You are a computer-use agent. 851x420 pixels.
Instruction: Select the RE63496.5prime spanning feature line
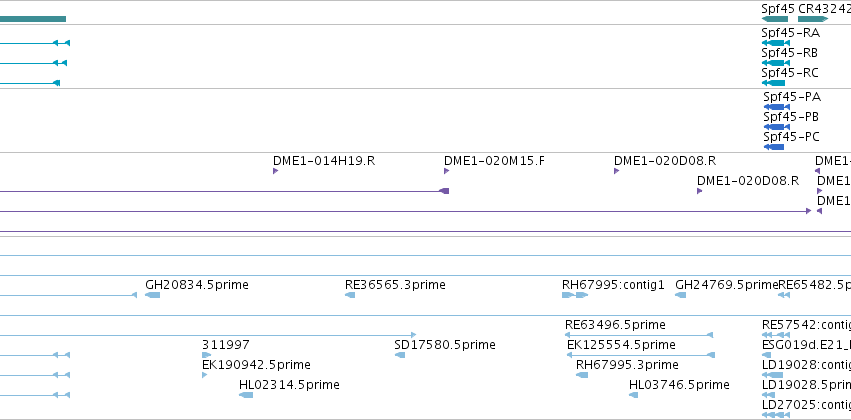click(639, 335)
